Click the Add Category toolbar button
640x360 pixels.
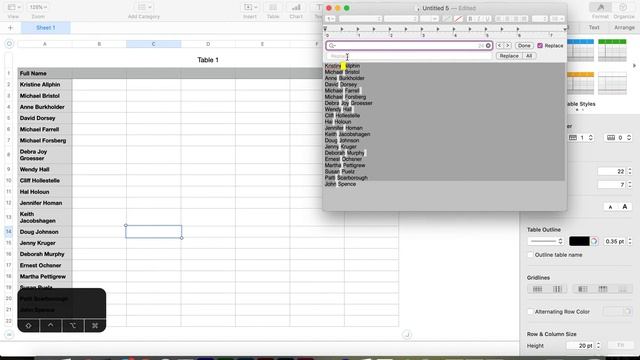[144, 7]
